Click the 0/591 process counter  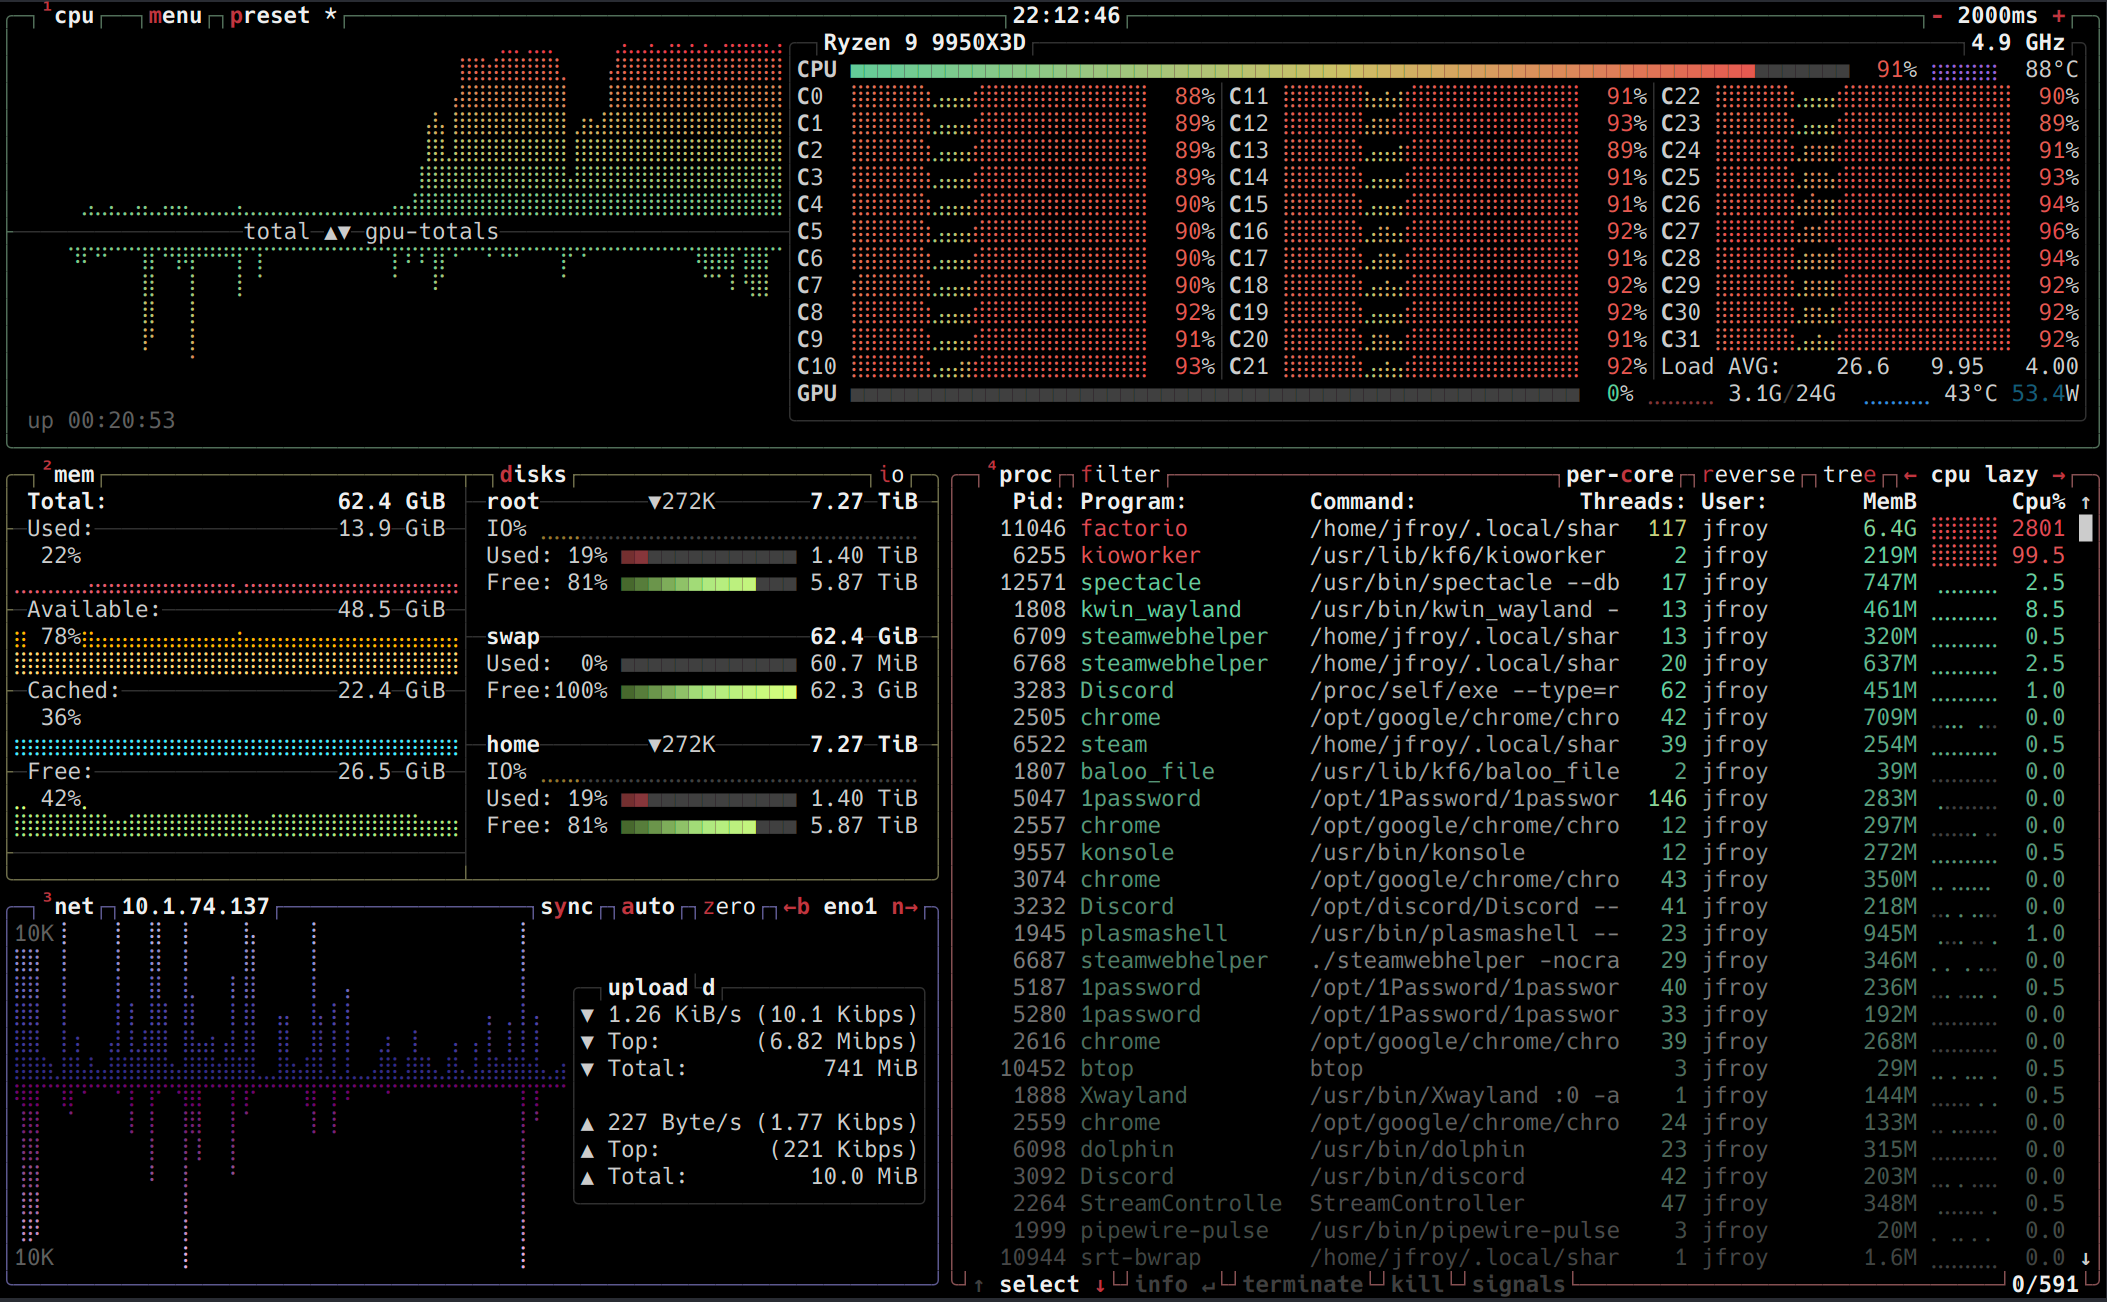pyautogui.click(x=2045, y=1285)
